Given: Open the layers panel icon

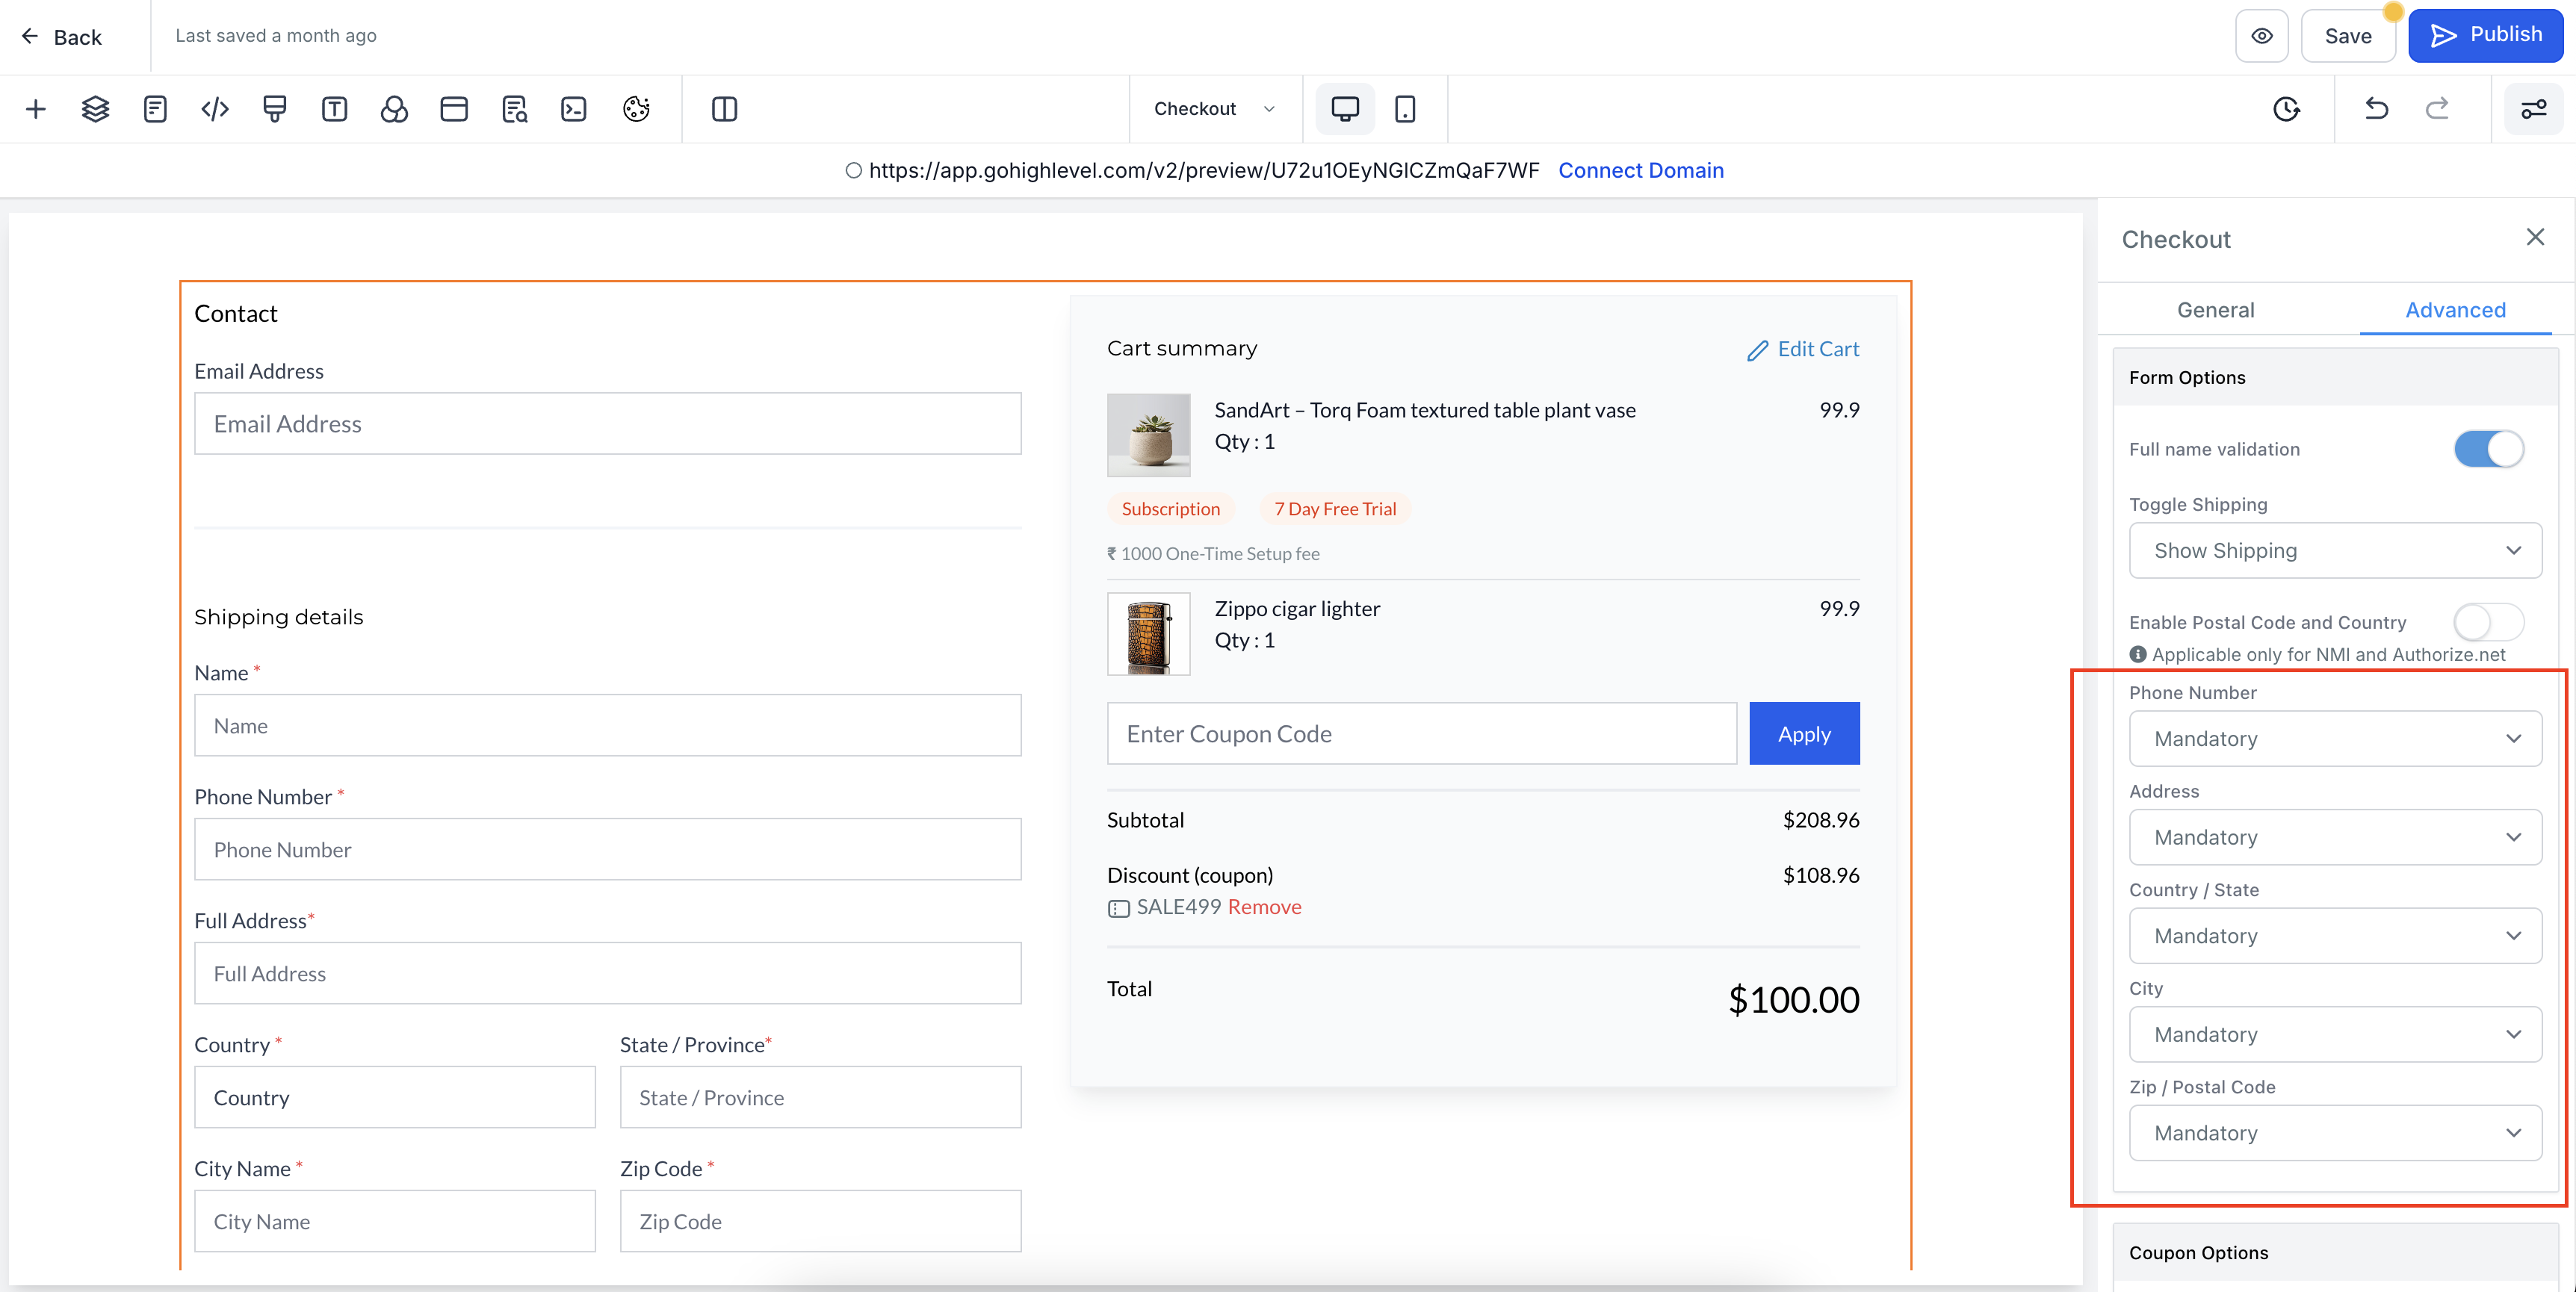Looking at the screenshot, I should pos(95,109).
